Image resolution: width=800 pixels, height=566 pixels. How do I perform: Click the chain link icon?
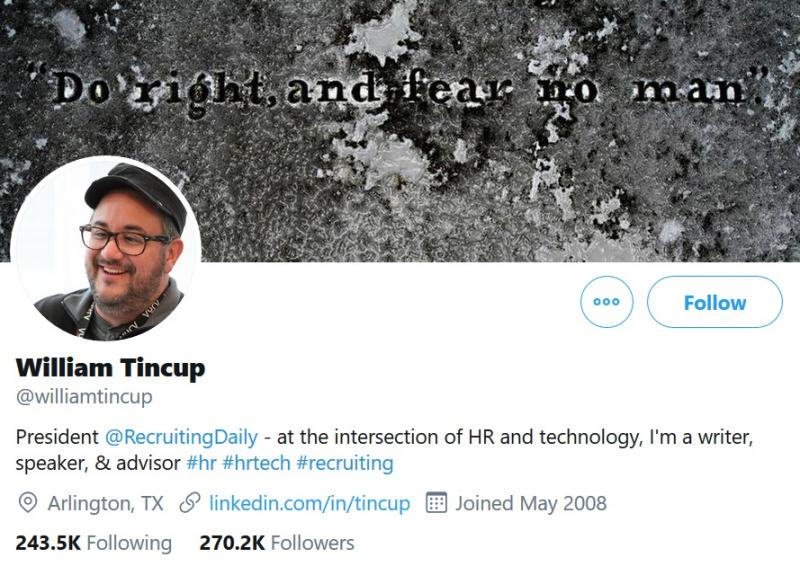click(190, 503)
